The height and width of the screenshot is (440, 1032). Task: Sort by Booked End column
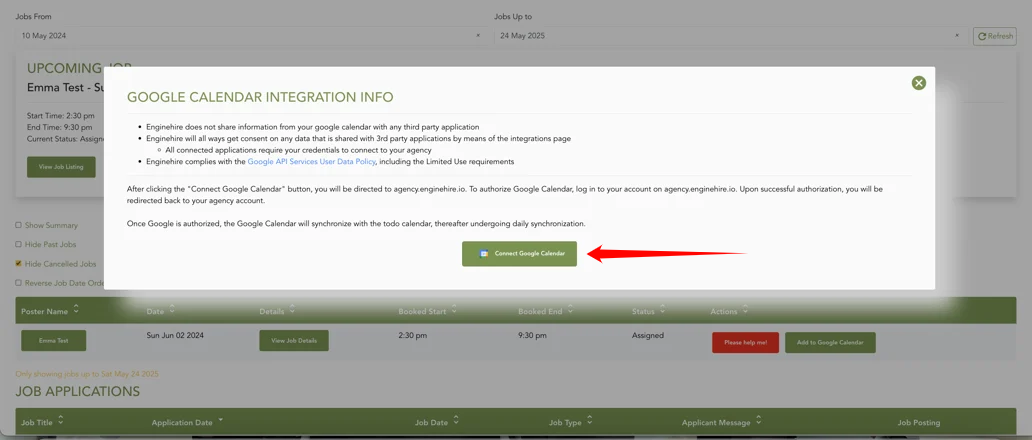[x=546, y=310]
